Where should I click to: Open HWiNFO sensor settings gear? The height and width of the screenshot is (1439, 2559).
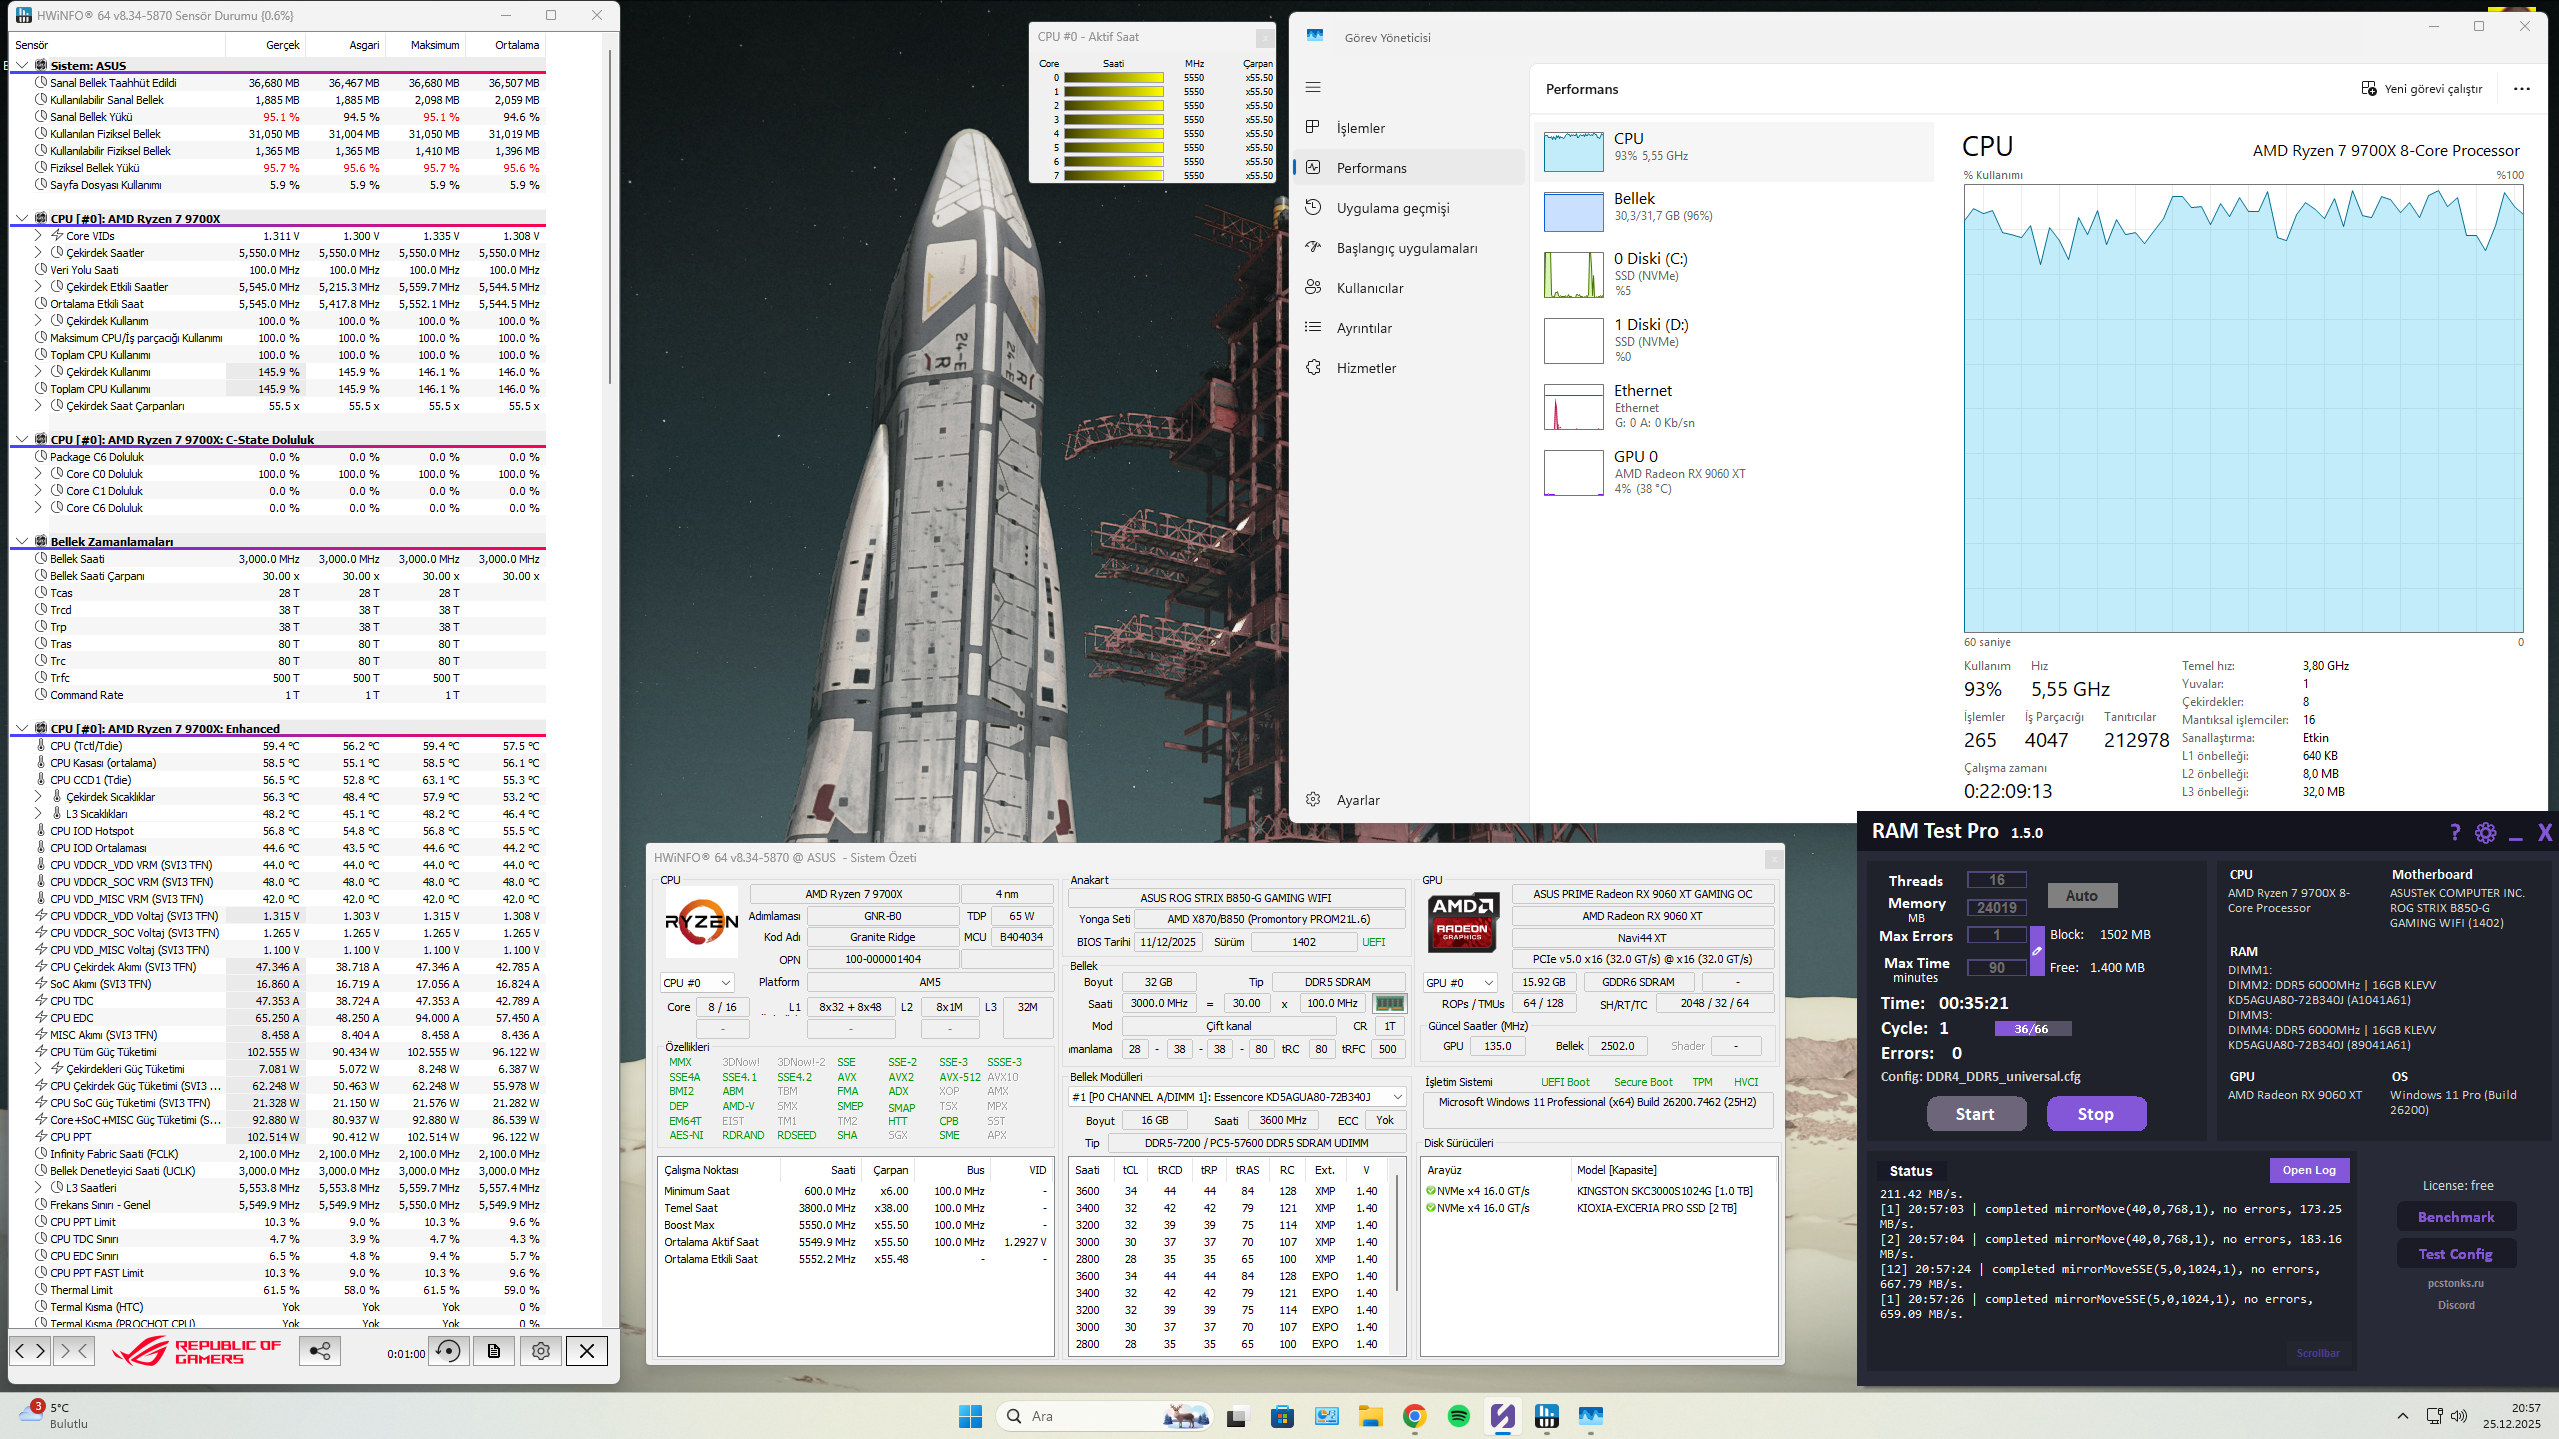pyautogui.click(x=541, y=1351)
